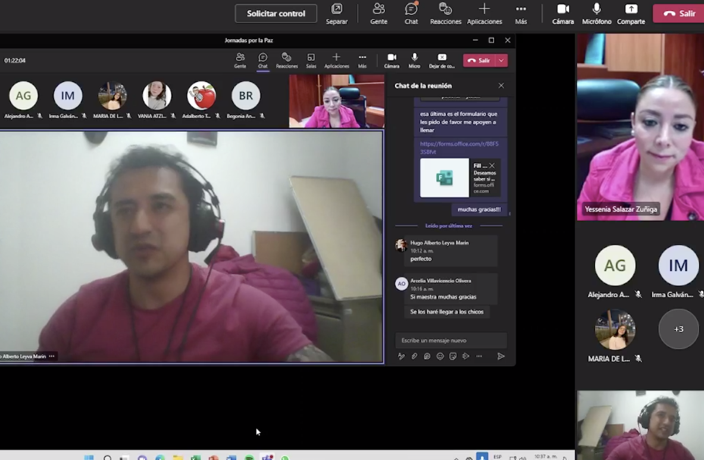Toggle Micrófono in the top meeting toolbar
This screenshot has width=704, height=460.
coord(596,14)
